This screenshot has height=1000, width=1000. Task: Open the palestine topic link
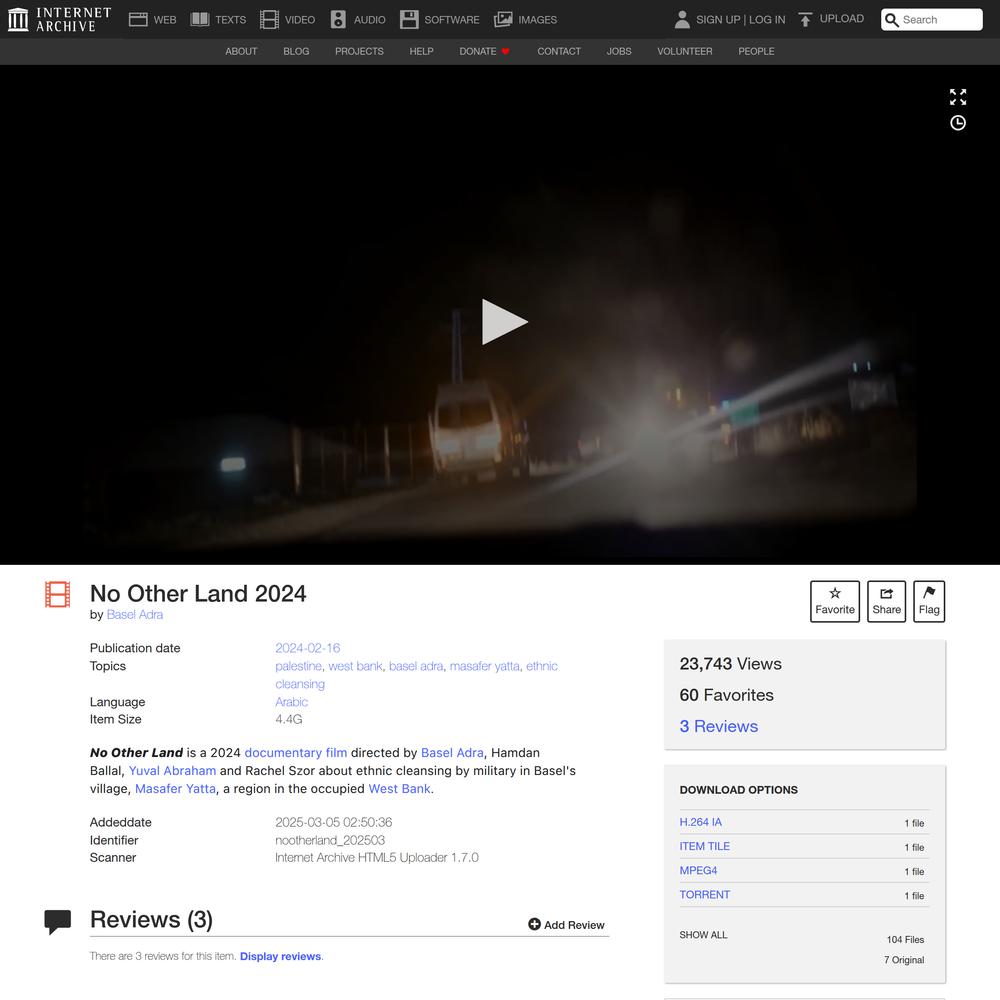(298, 666)
